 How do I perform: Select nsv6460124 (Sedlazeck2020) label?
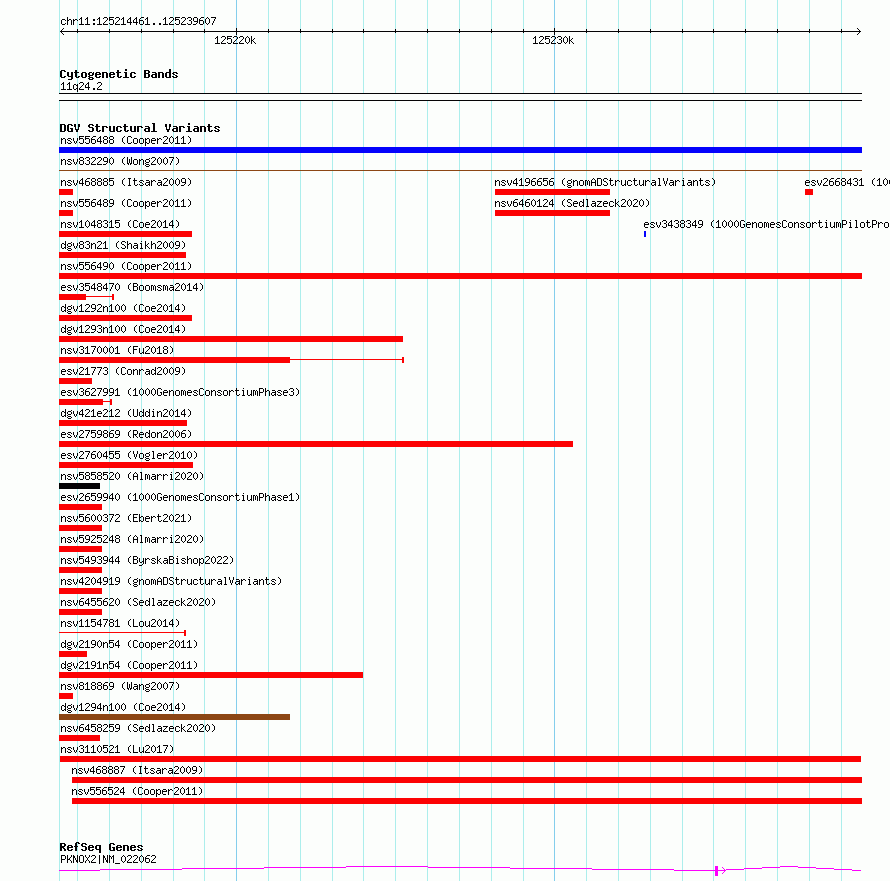(572, 203)
